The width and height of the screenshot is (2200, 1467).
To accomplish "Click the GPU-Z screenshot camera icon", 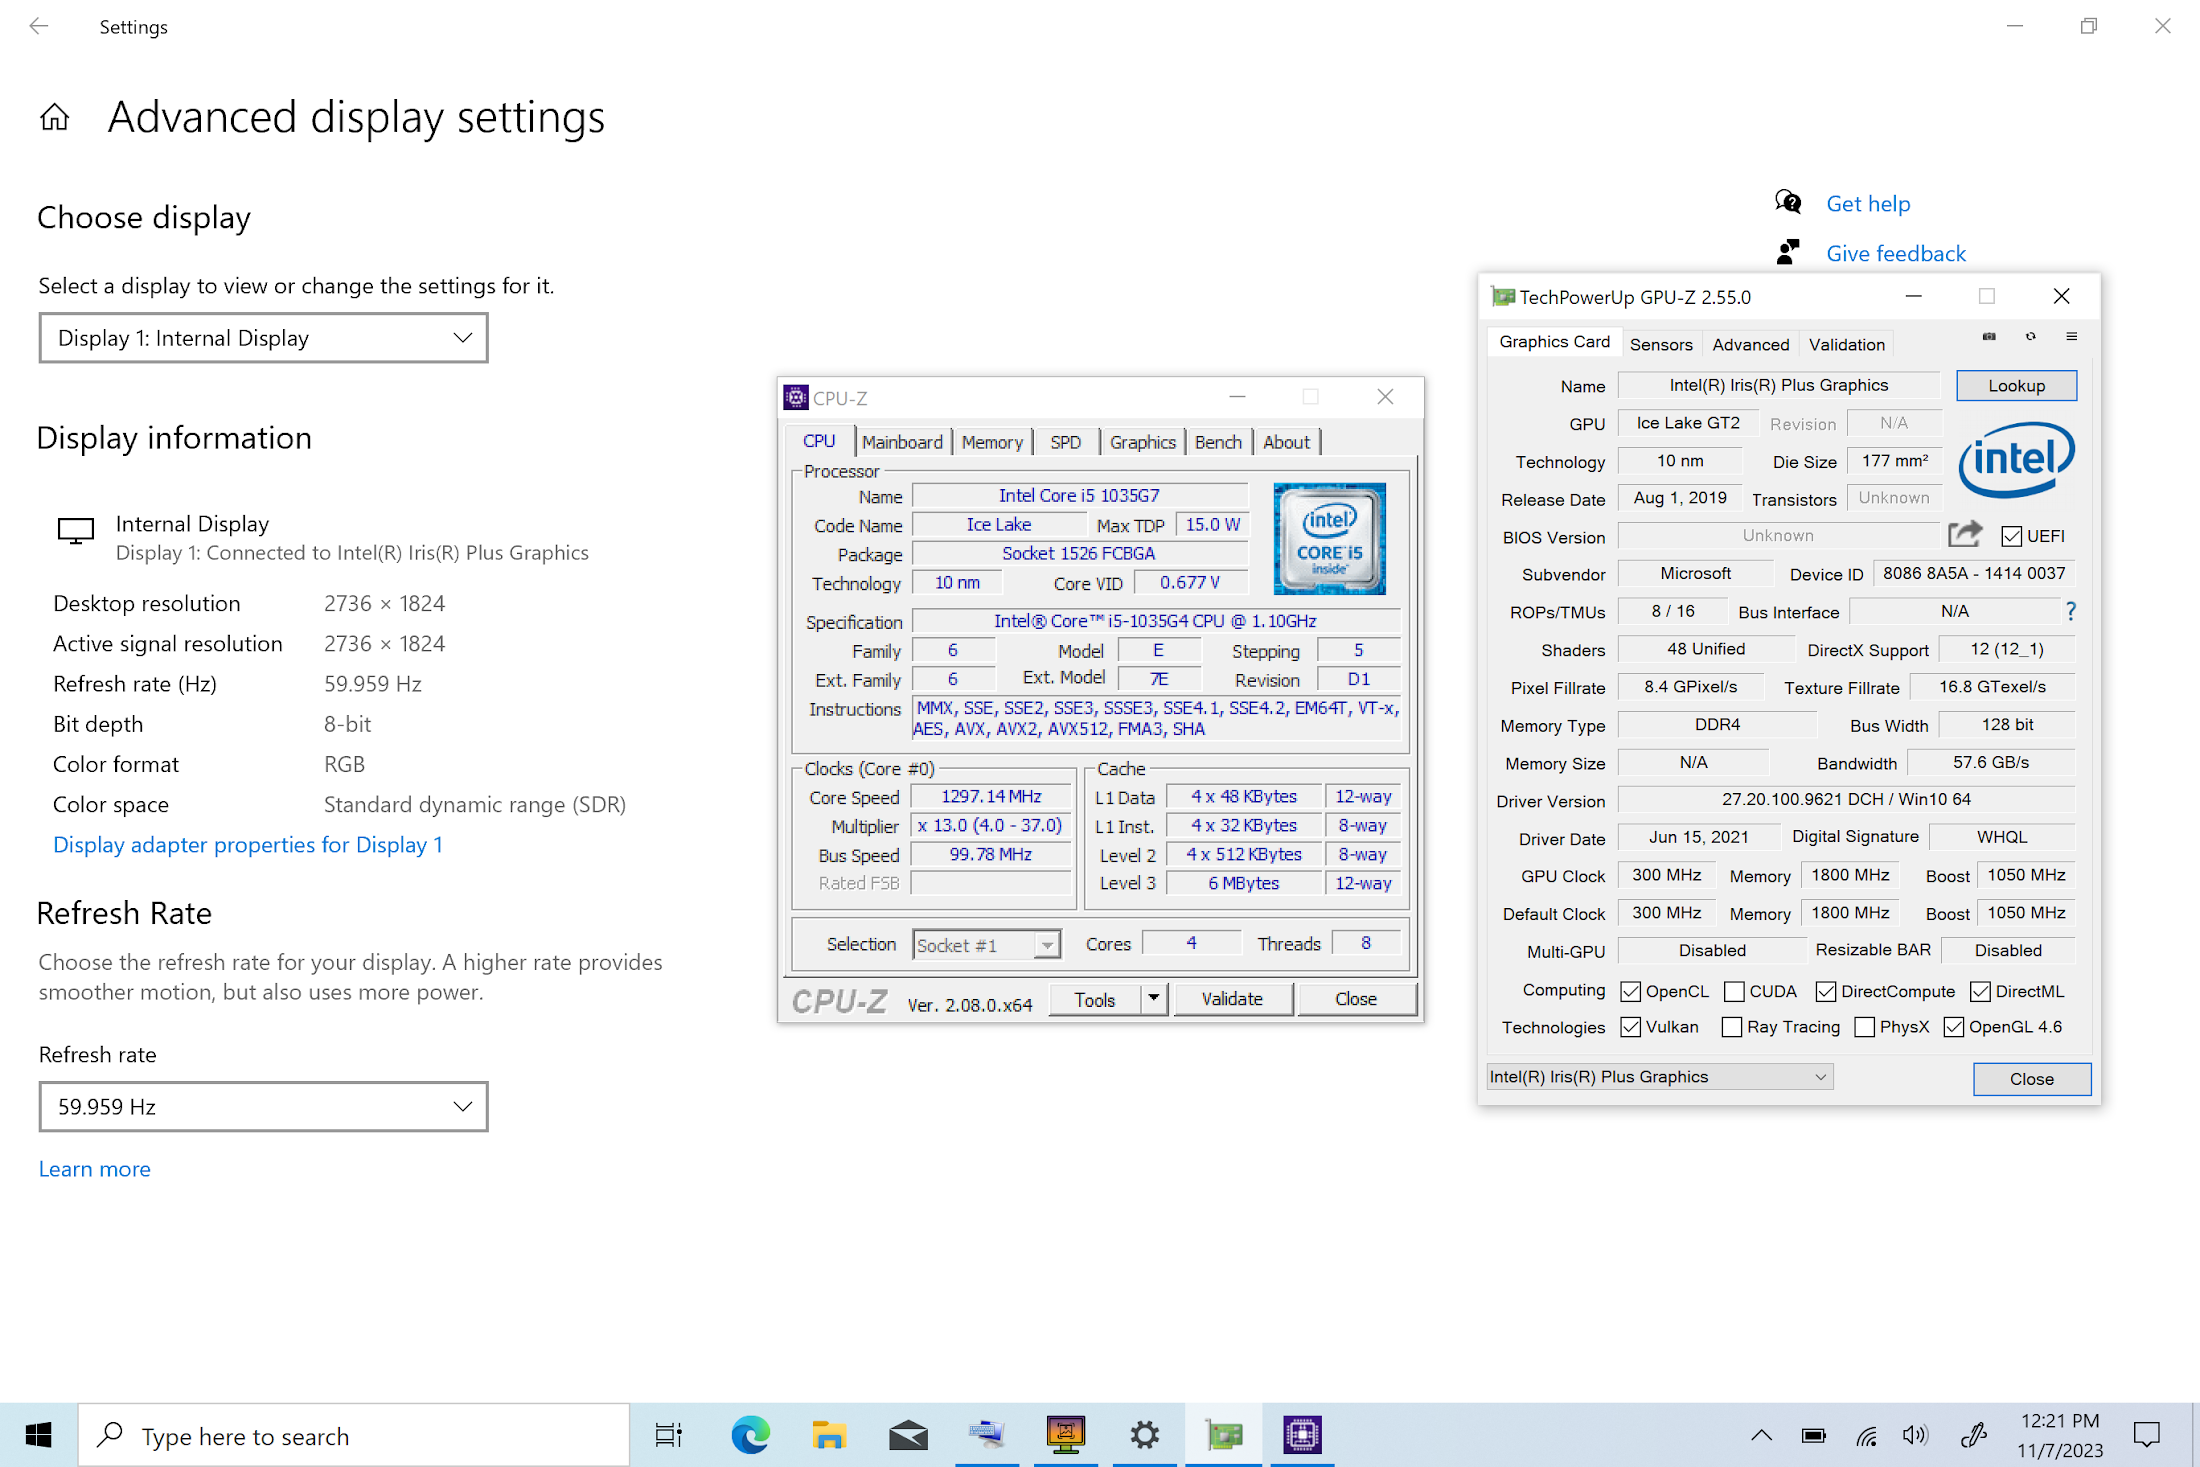I will pos(1989,337).
